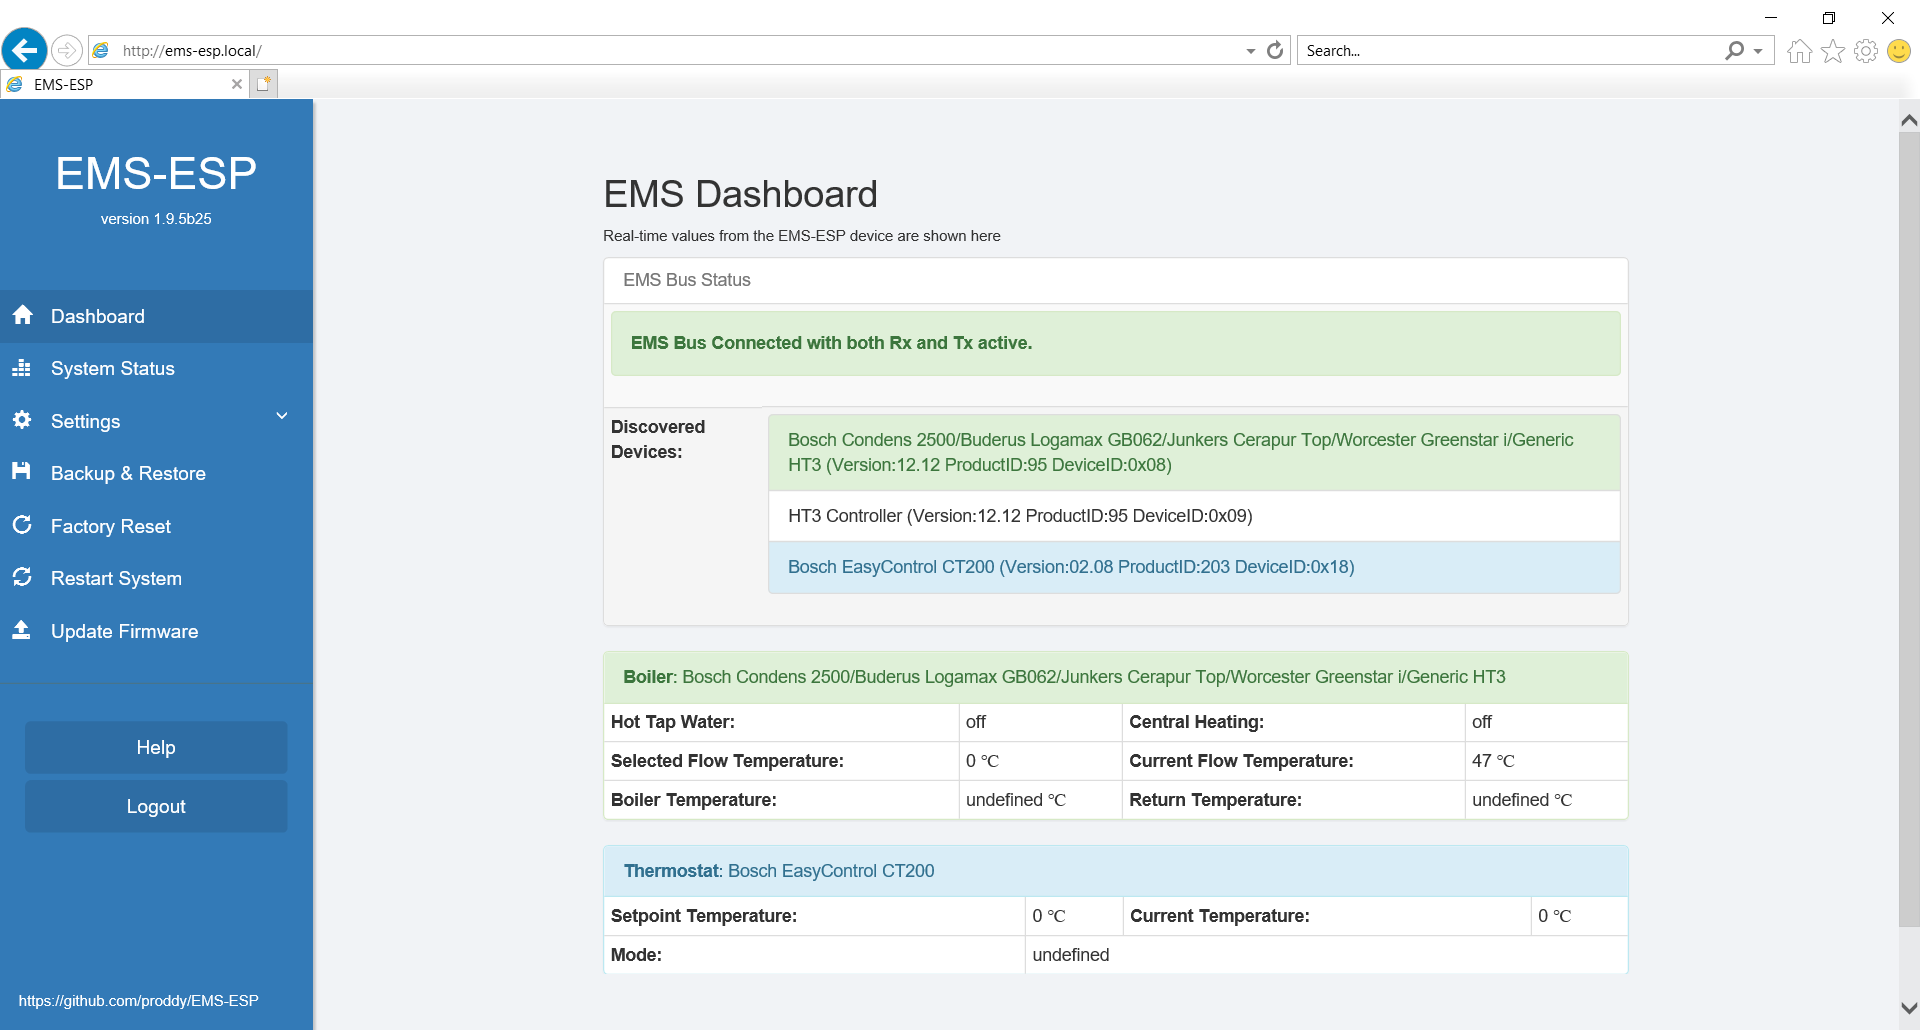The image size is (1920, 1030).
Task: Click the browser Search input field
Action: (x=1510, y=51)
